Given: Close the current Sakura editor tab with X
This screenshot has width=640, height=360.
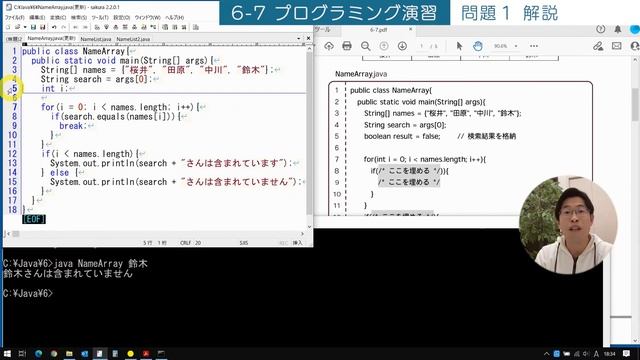Looking at the screenshot, I should 308,38.
